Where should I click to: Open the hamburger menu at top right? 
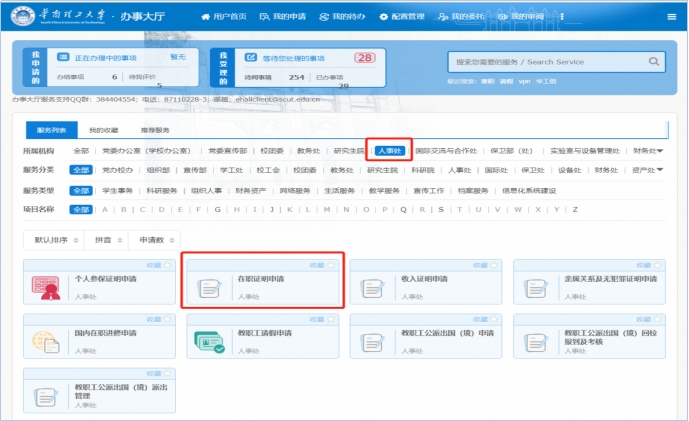click(x=672, y=17)
